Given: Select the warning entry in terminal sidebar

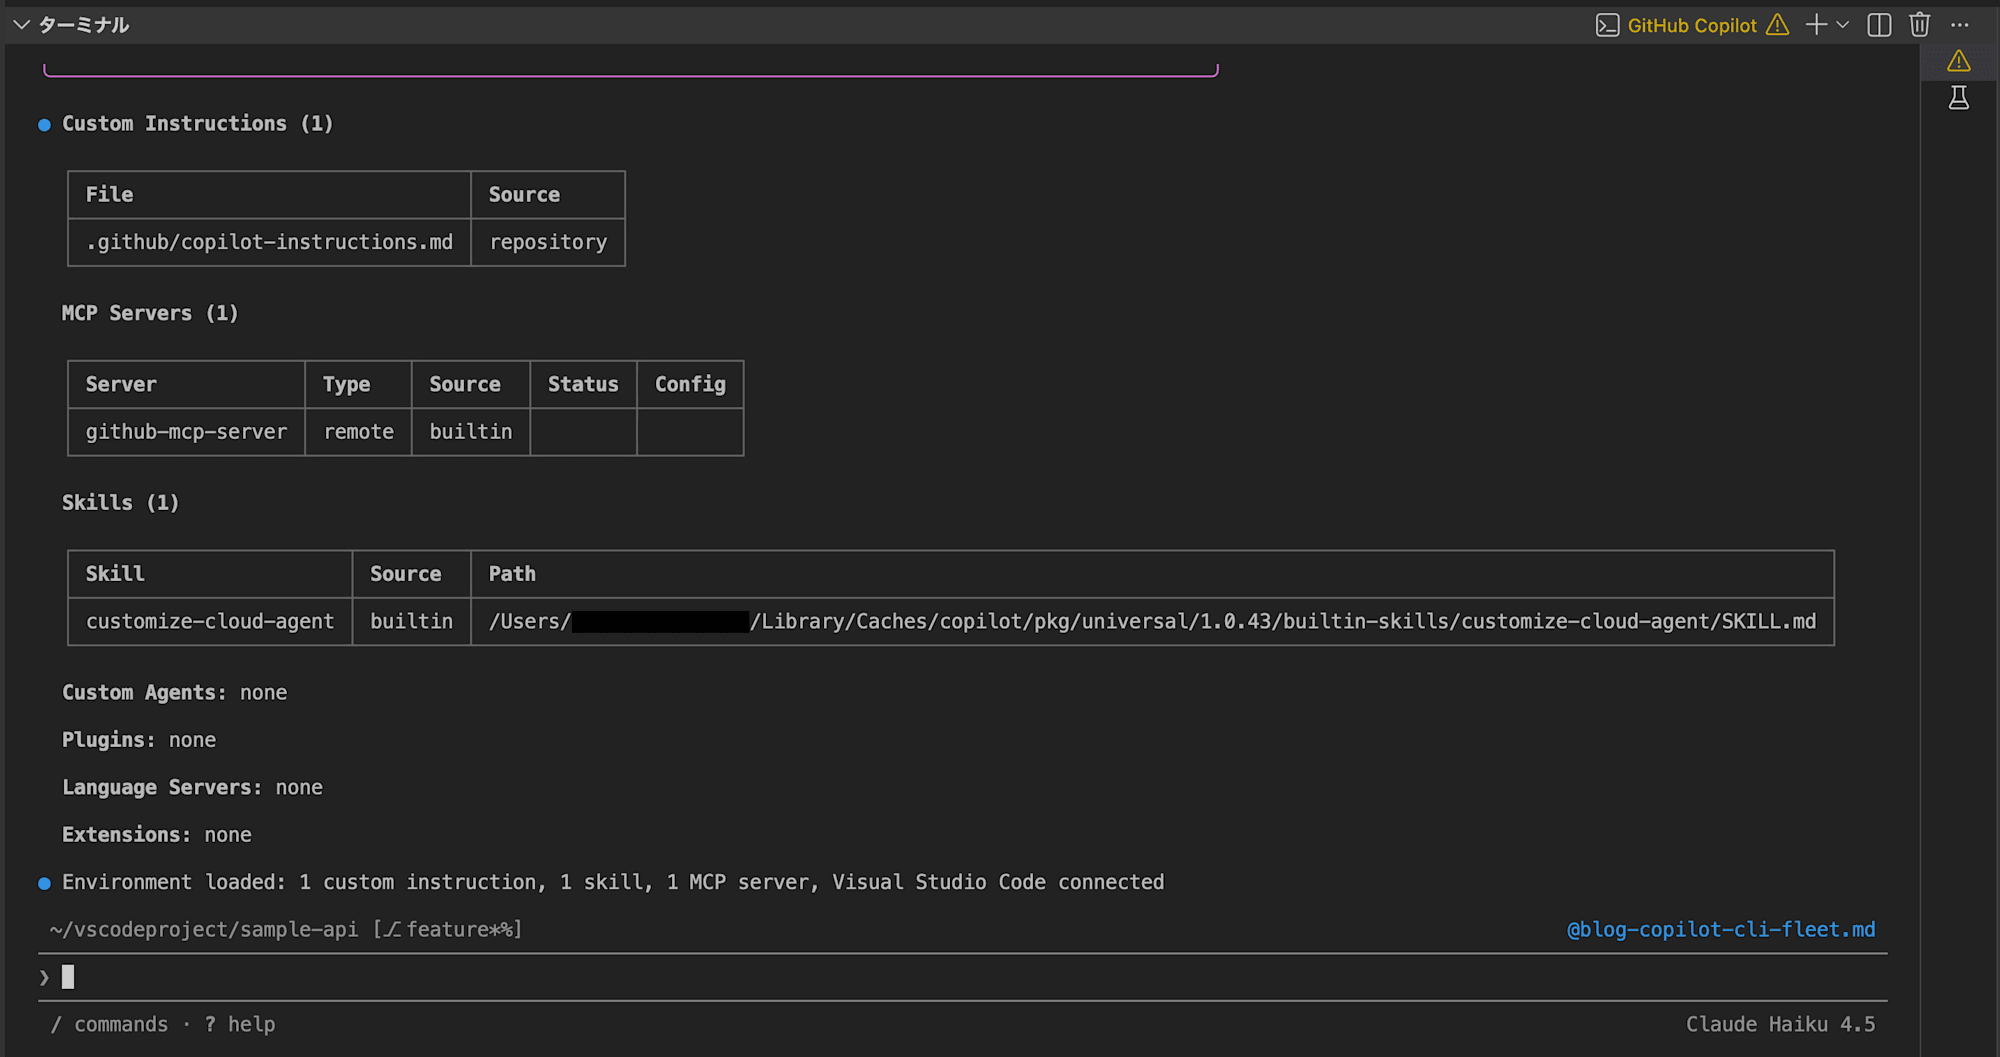Looking at the screenshot, I should (x=1959, y=62).
